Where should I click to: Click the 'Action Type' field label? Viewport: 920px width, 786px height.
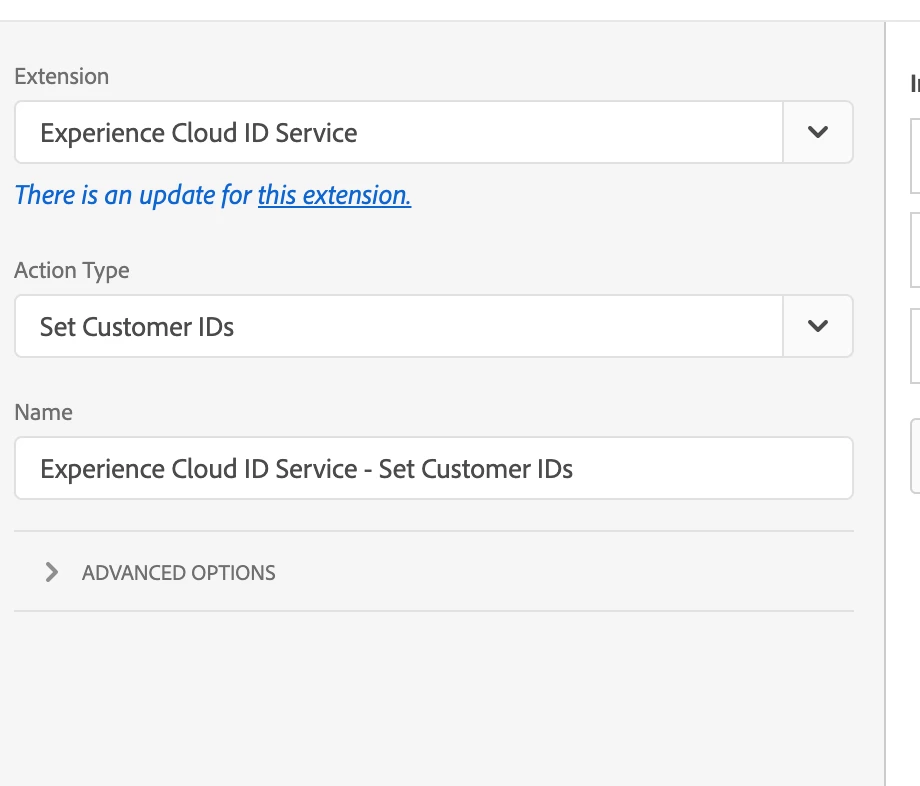click(71, 270)
